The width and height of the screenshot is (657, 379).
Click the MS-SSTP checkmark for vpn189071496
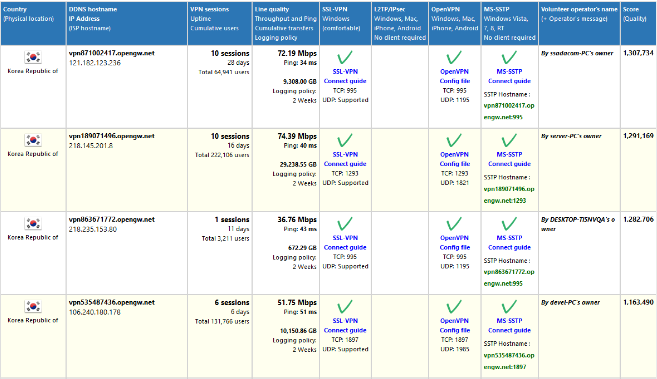pos(509,141)
